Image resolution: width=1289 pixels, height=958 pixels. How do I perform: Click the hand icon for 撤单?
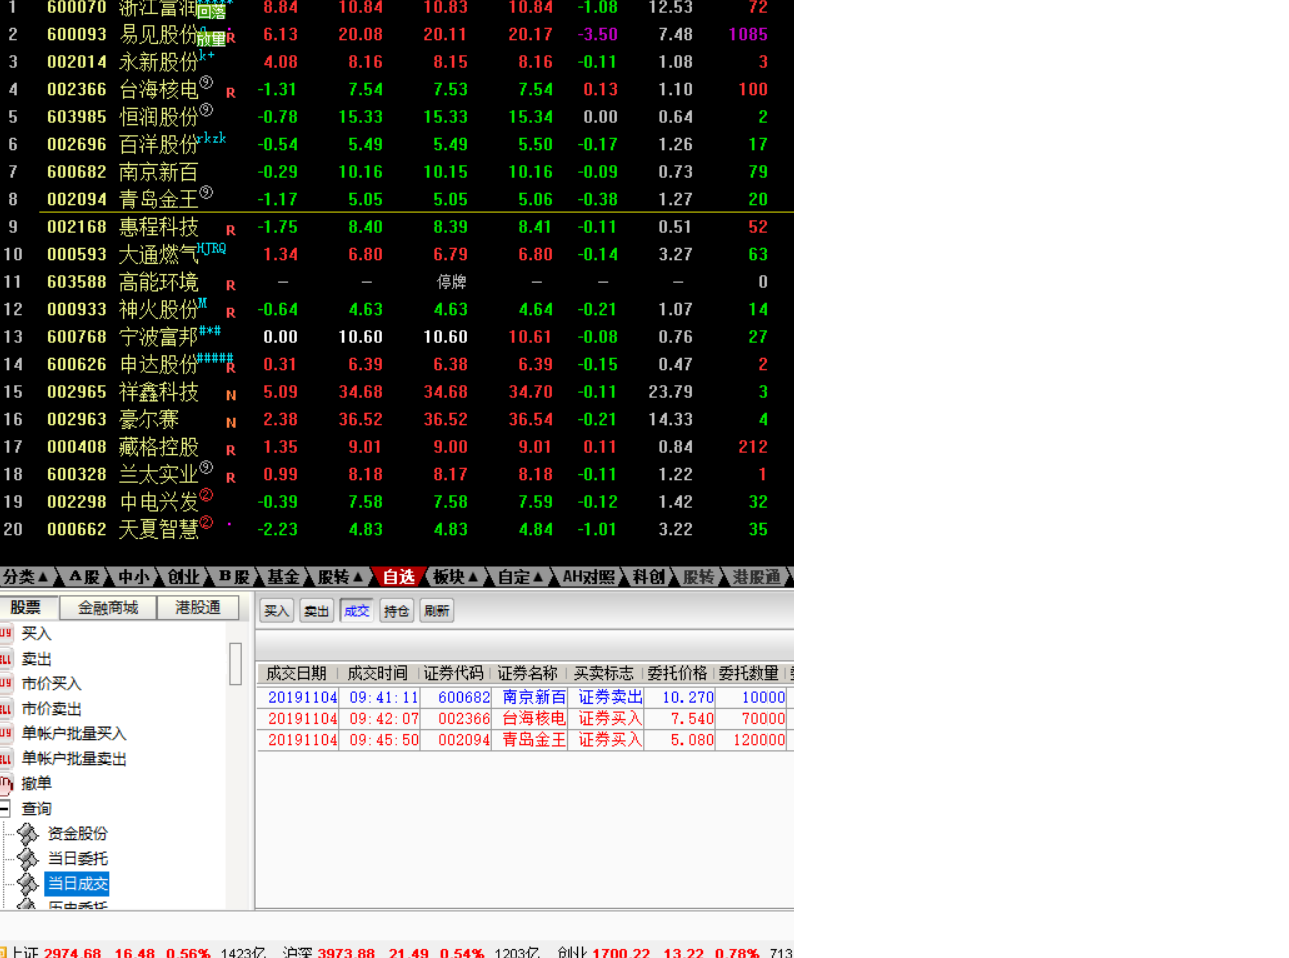tap(5, 784)
